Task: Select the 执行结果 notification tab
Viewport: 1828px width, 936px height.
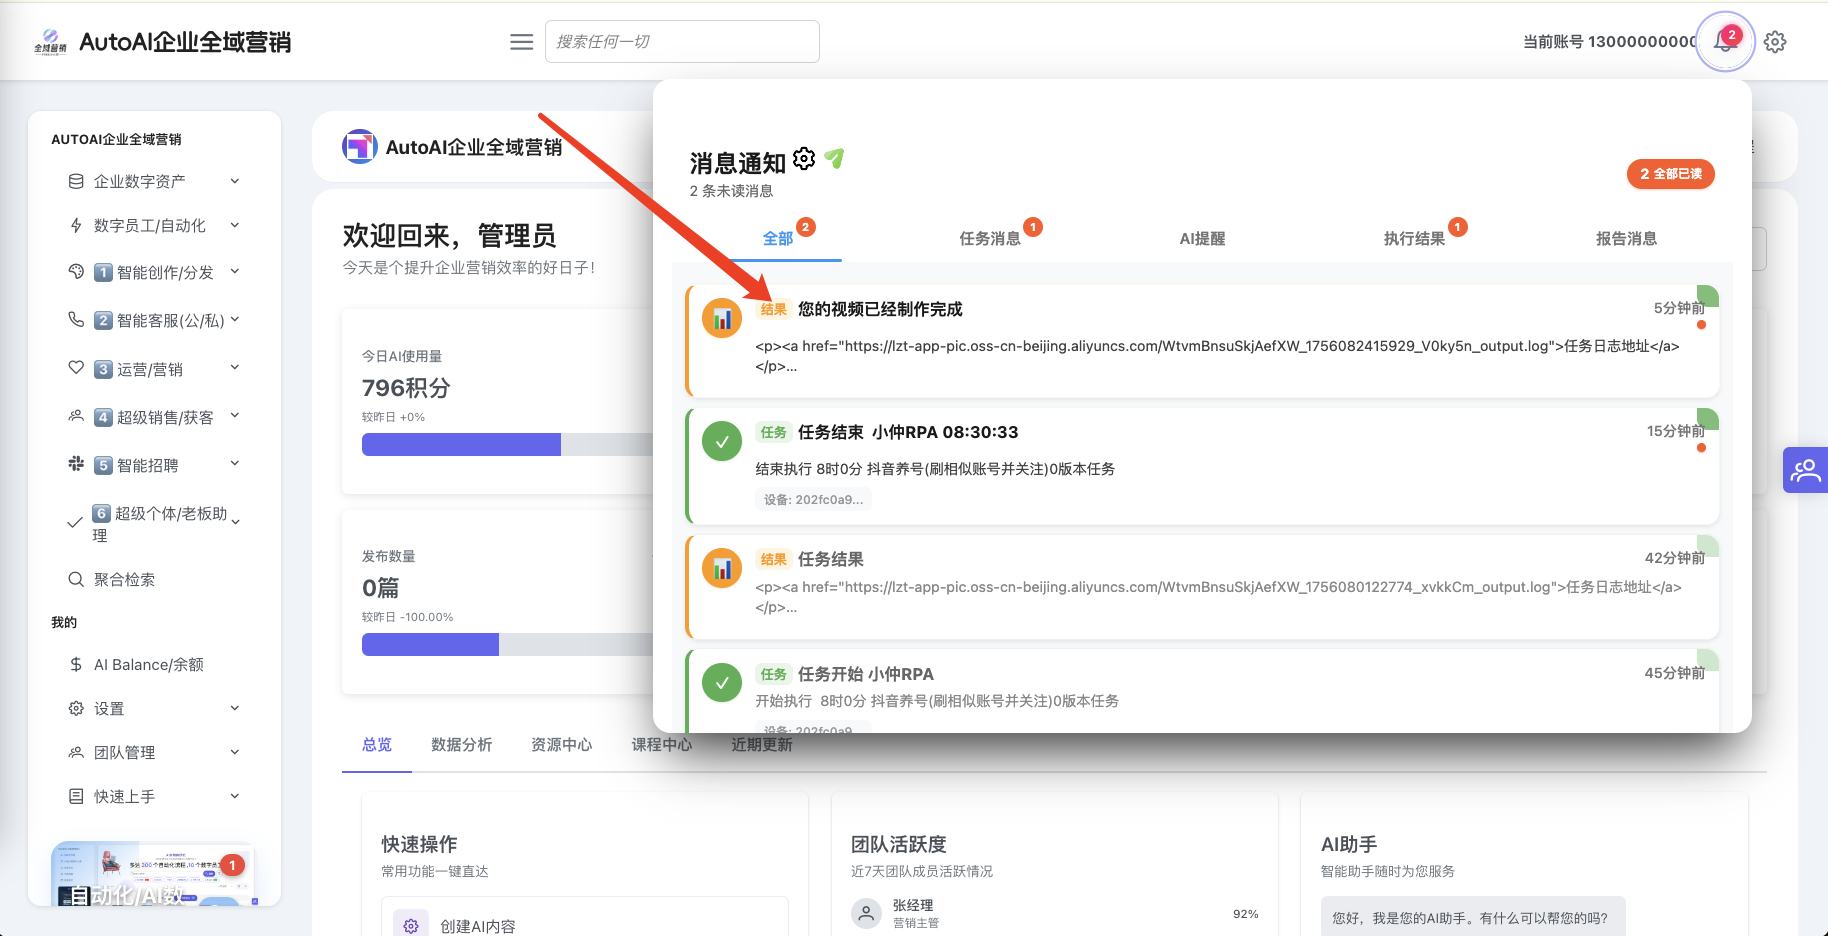Action: tap(1414, 238)
